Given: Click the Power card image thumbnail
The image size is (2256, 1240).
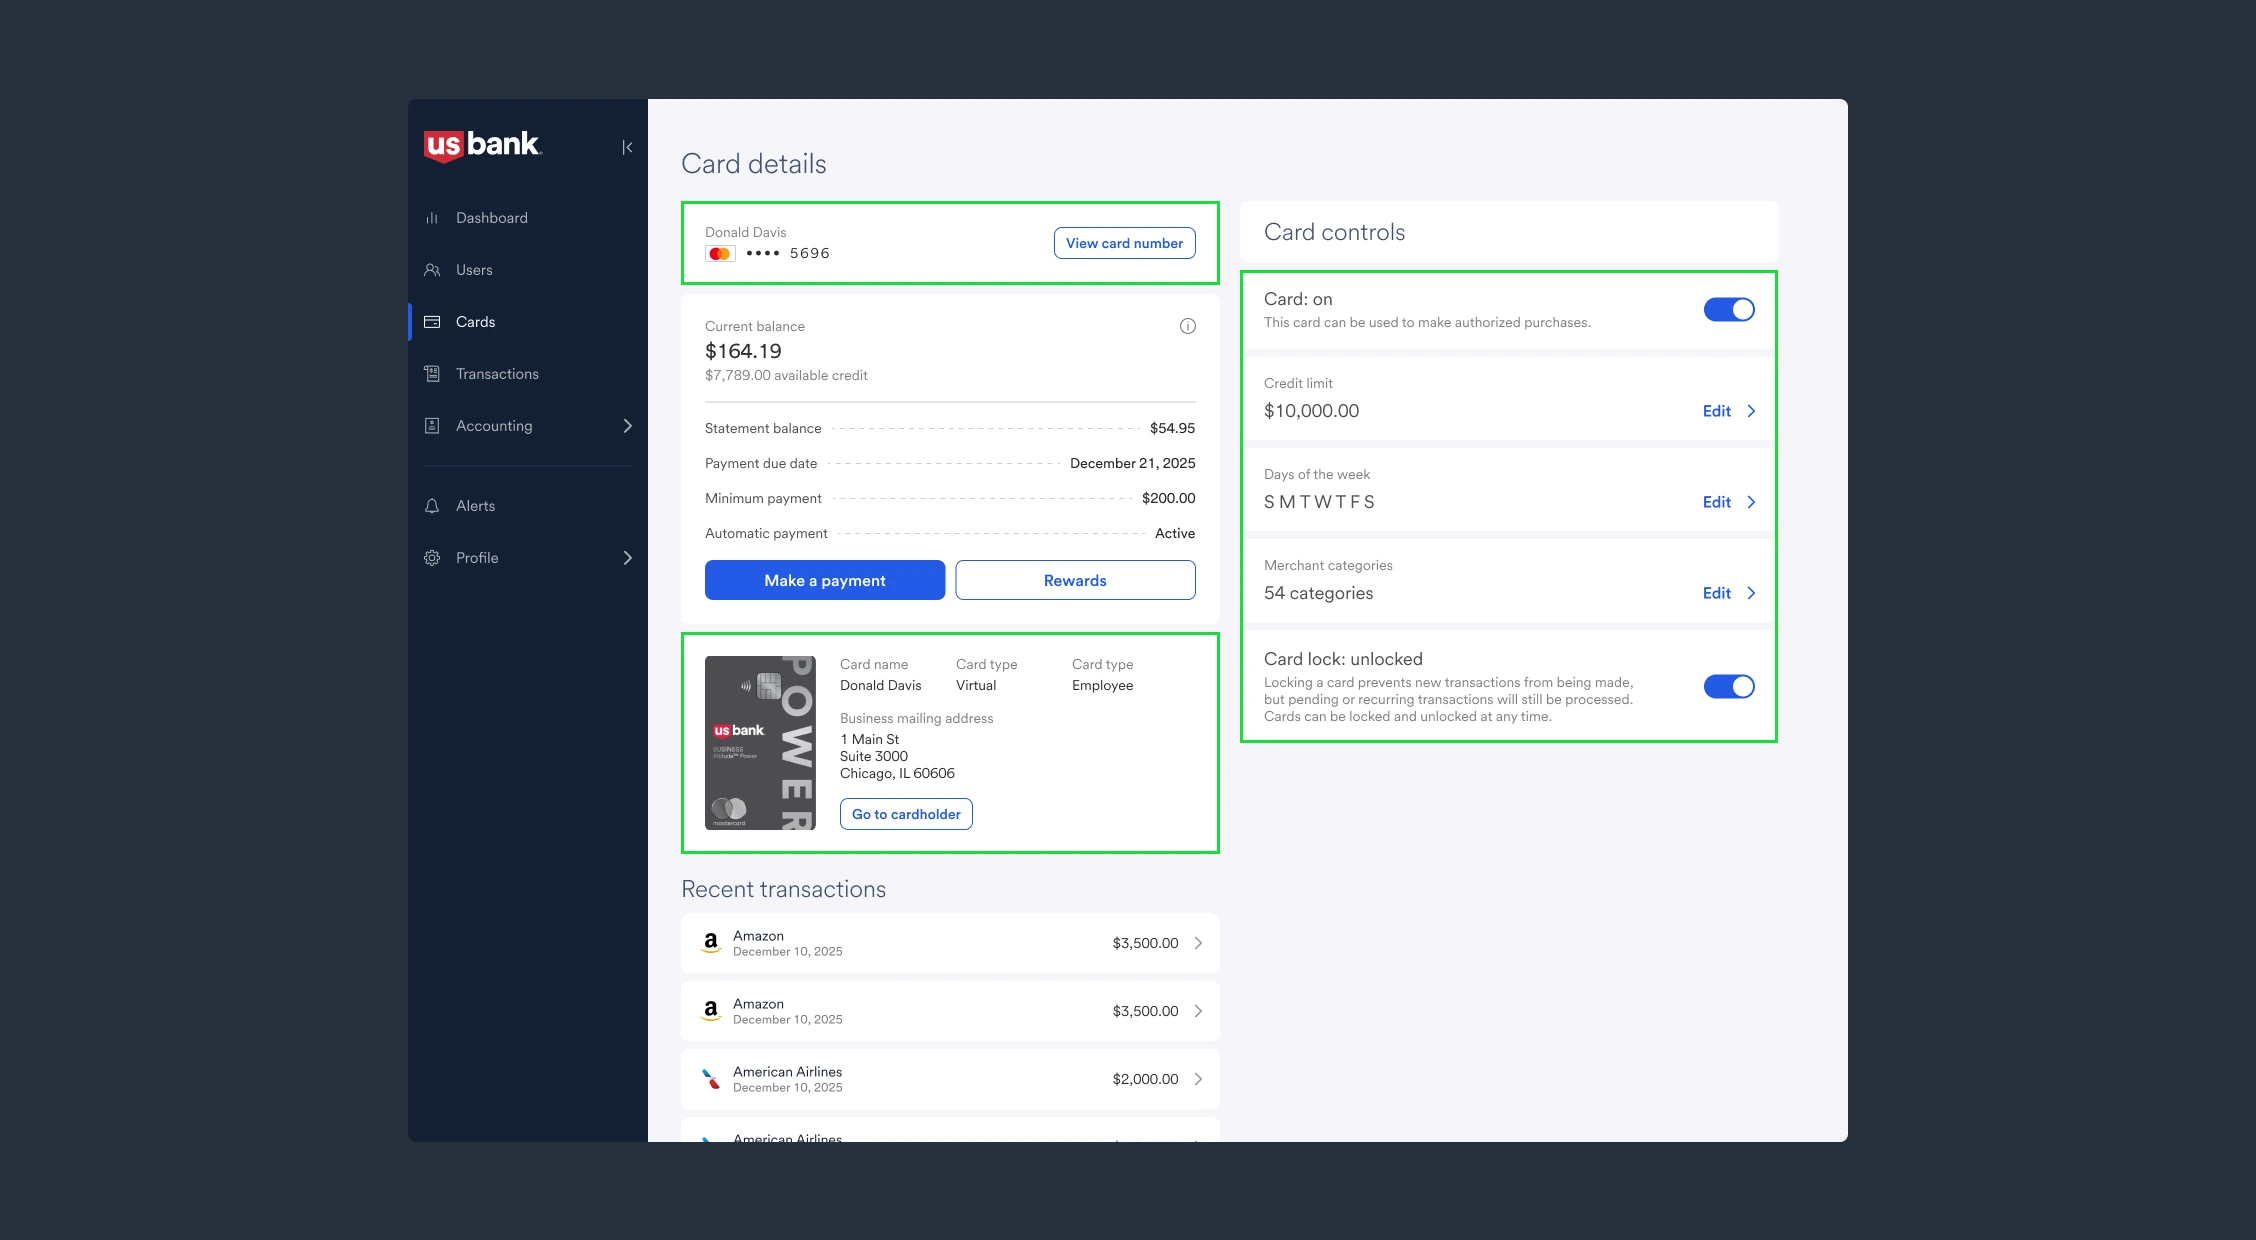Looking at the screenshot, I should tap(760, 743).
